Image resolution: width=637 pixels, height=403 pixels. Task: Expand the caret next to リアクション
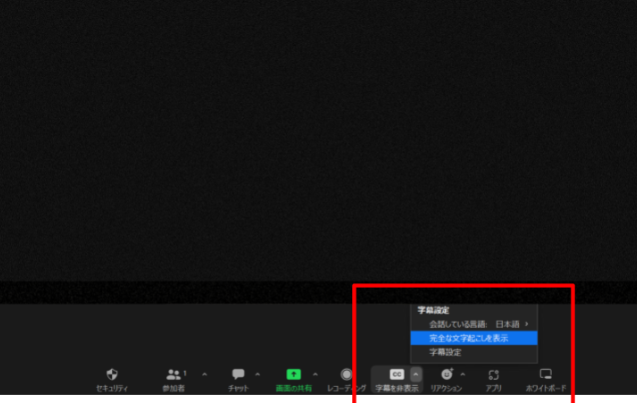point(462,374)
